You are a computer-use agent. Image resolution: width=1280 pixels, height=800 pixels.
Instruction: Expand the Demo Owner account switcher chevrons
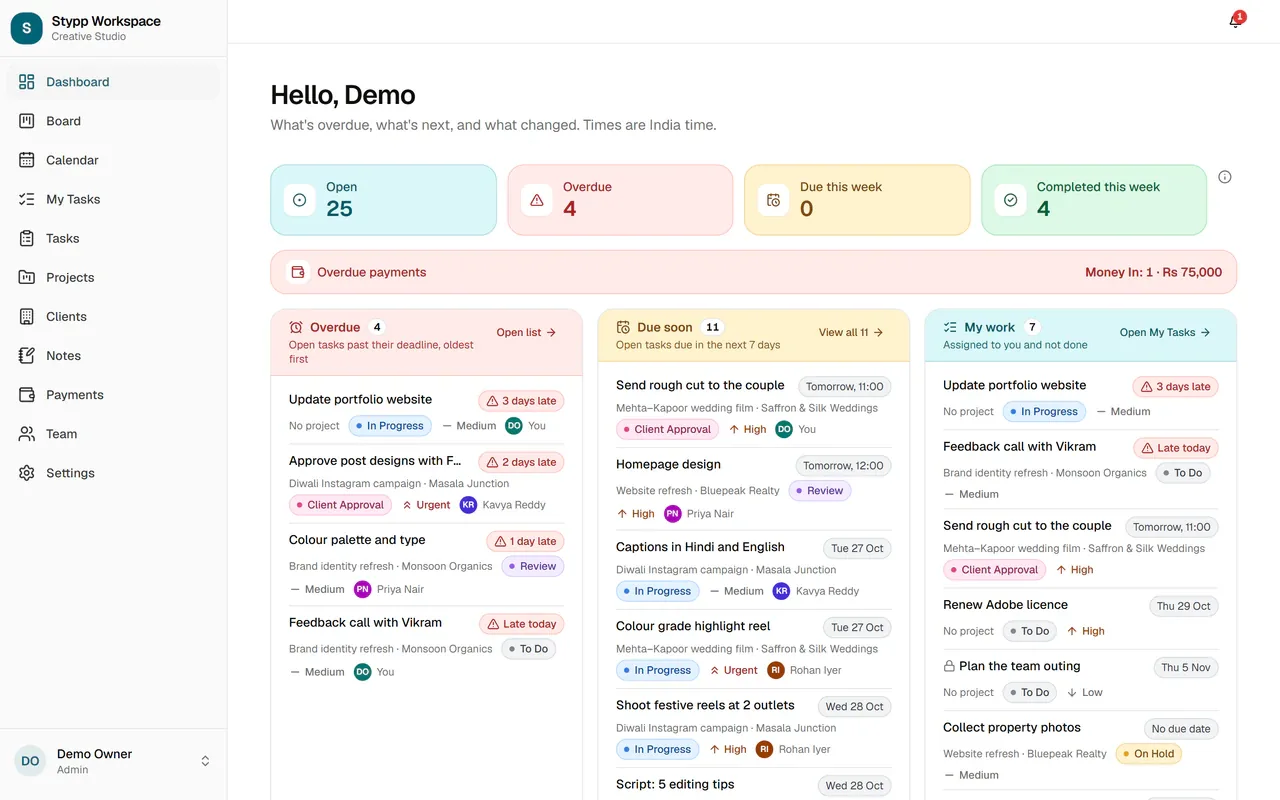[205, 761]
